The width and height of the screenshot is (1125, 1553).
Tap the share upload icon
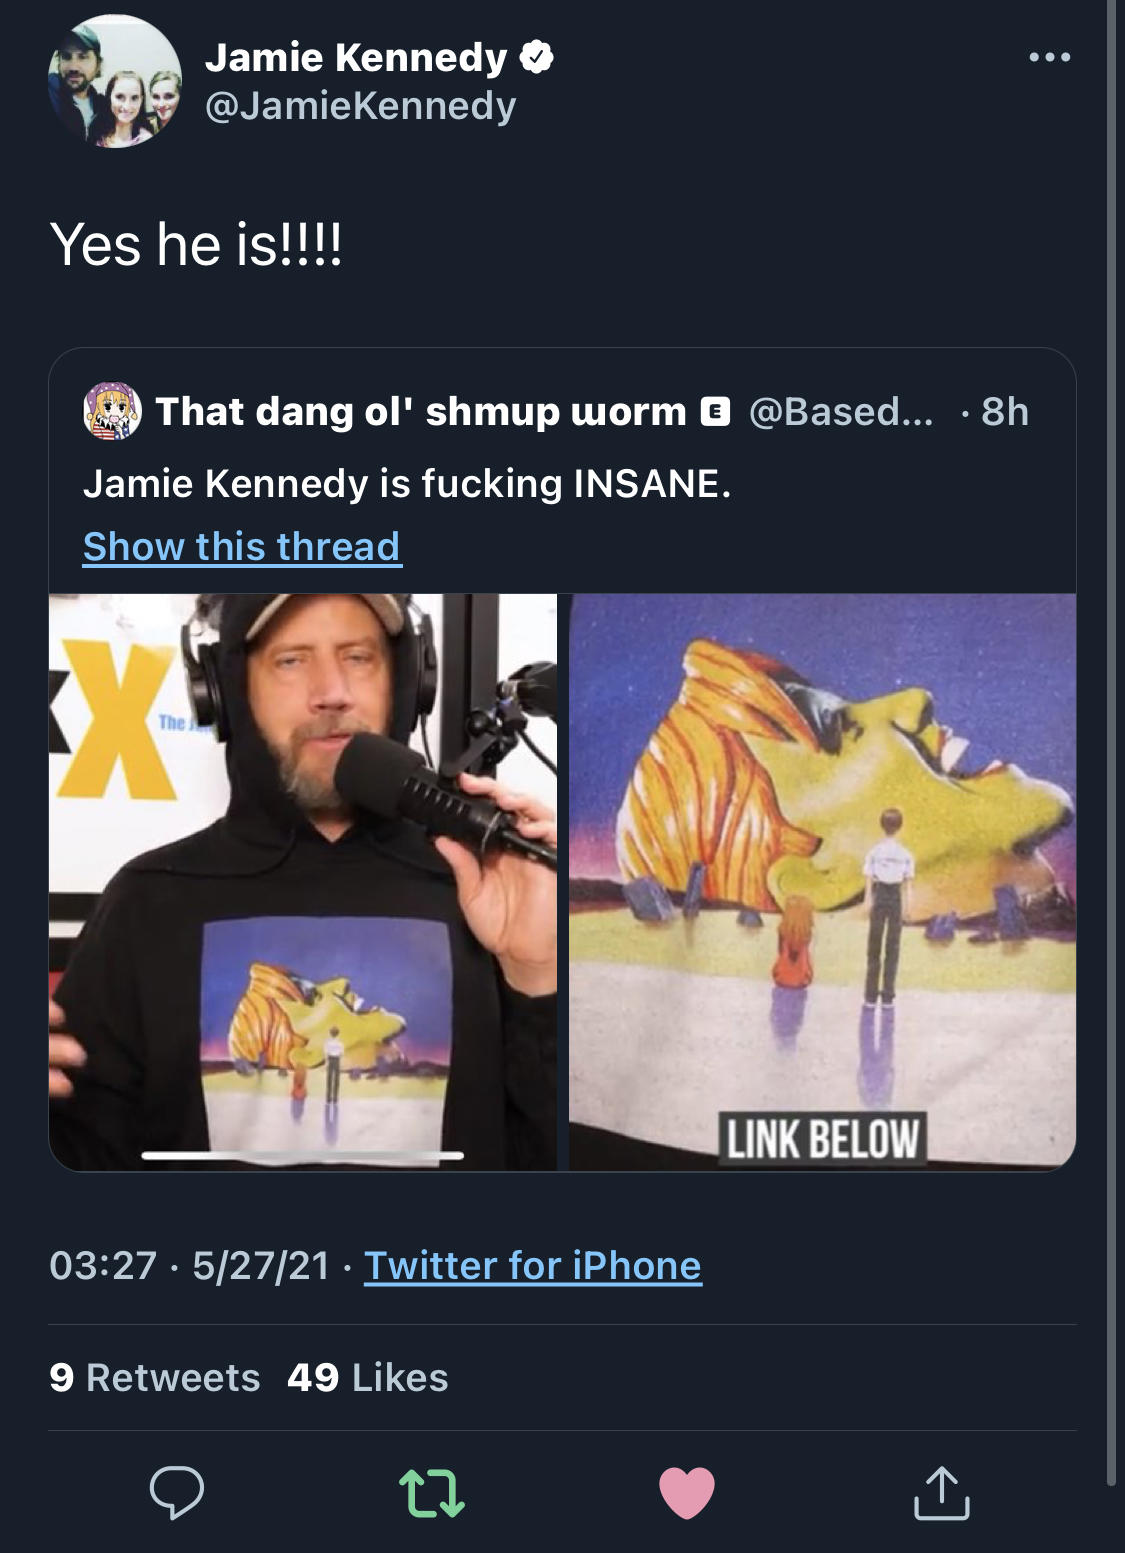coord(941,1492)
